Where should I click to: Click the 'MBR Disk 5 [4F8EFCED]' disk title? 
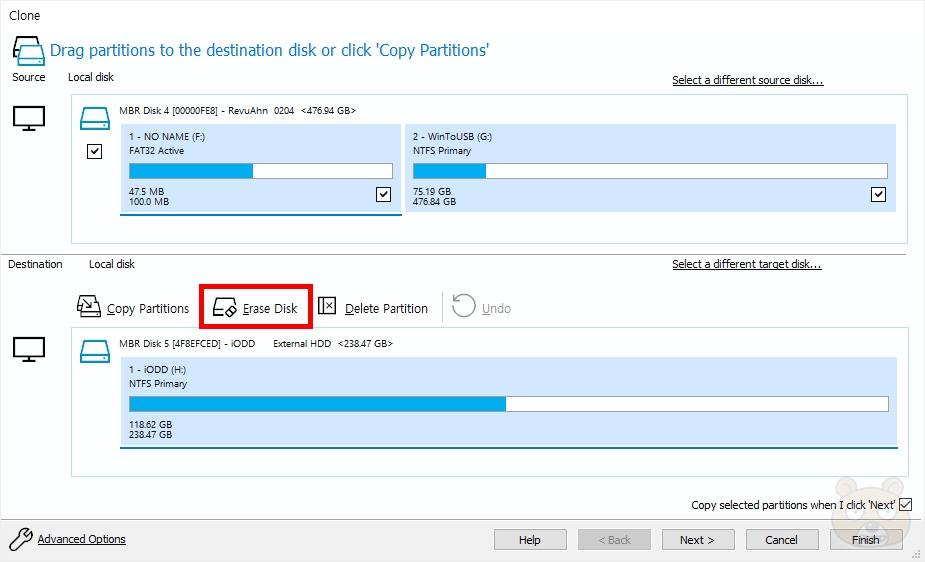tap(170, 344)
